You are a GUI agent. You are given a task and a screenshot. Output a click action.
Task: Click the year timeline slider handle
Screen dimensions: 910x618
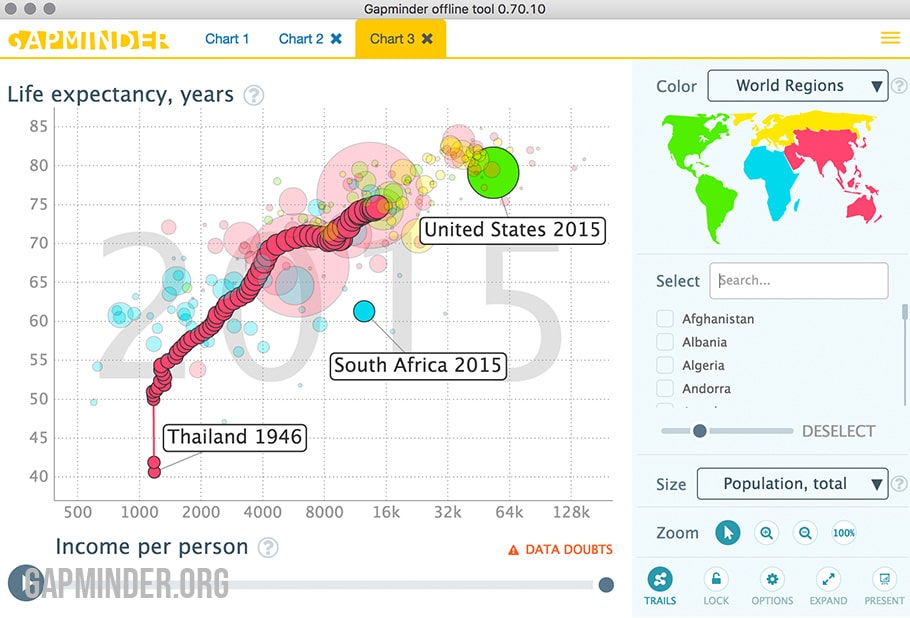click(606, 585)
